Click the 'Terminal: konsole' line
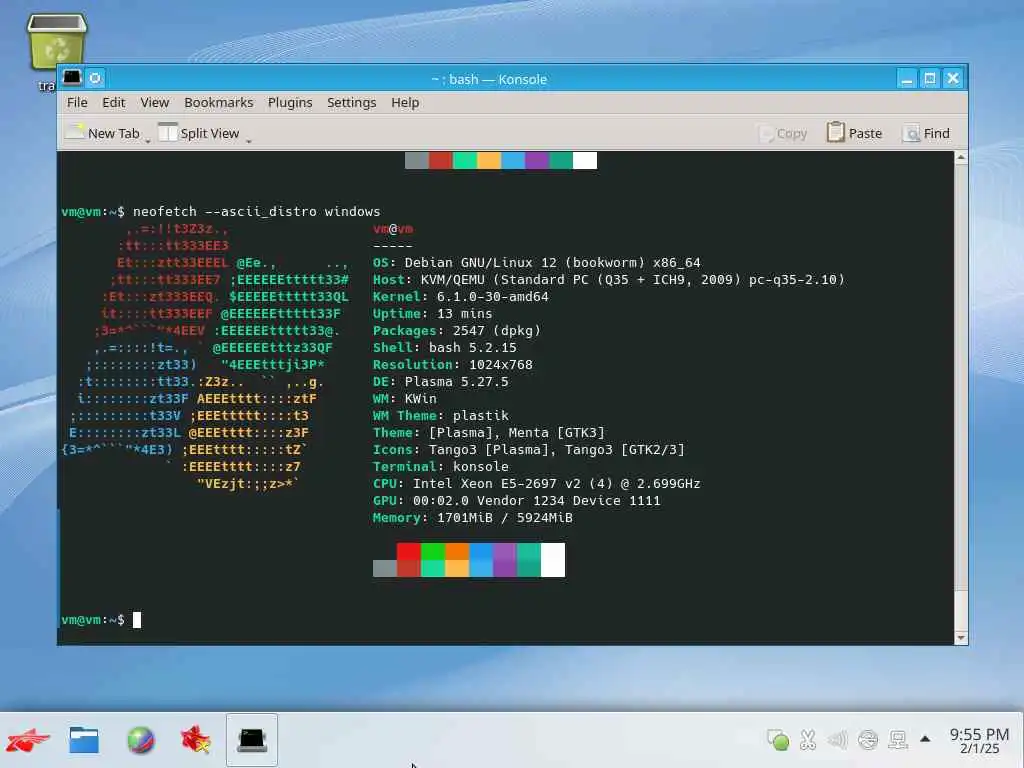The image size is (1024, 768). click(440, 466)
